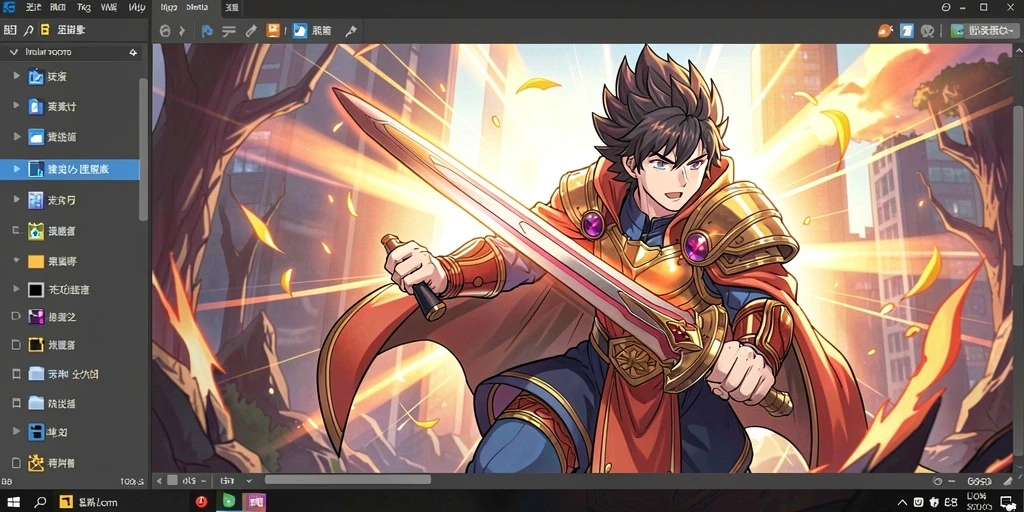The image size is (1024, 512).
Task: Collapse the sidebar panel header chevron
Action: coord(14,52)
